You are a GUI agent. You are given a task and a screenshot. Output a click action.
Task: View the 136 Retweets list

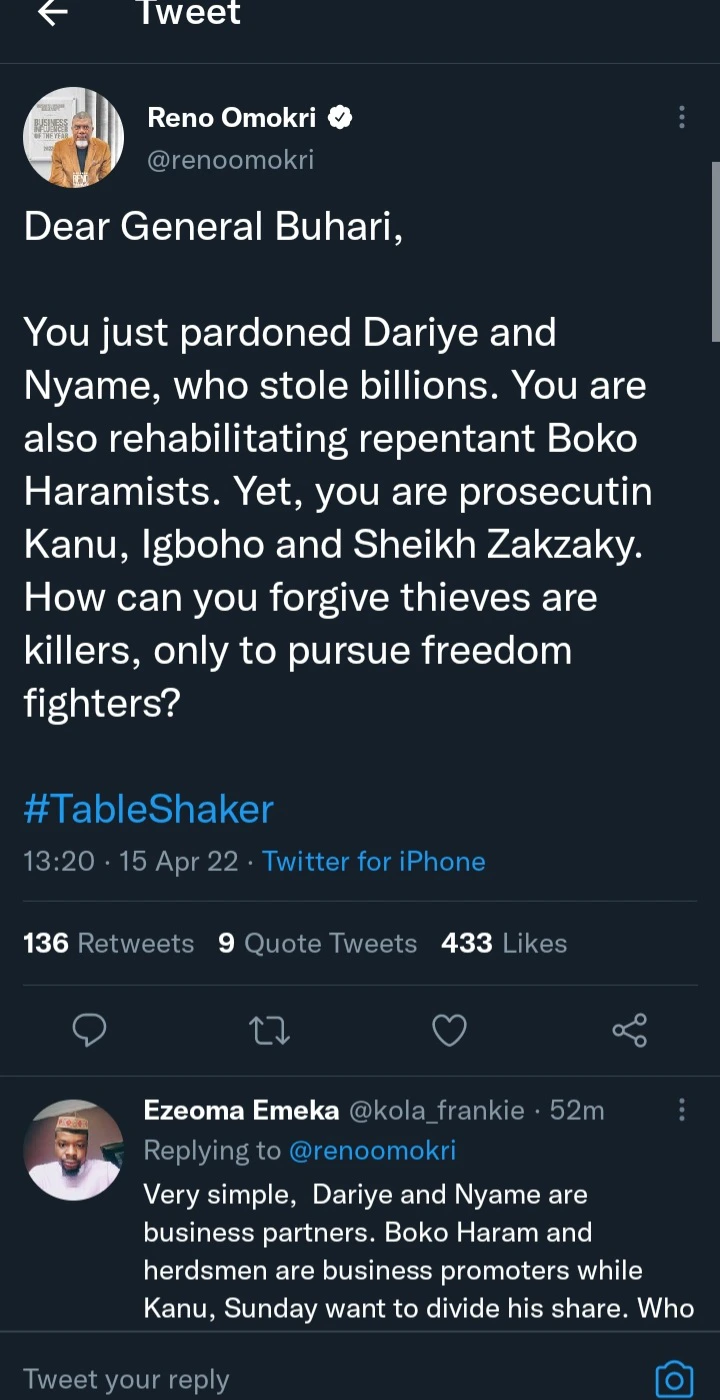(108, 943)
